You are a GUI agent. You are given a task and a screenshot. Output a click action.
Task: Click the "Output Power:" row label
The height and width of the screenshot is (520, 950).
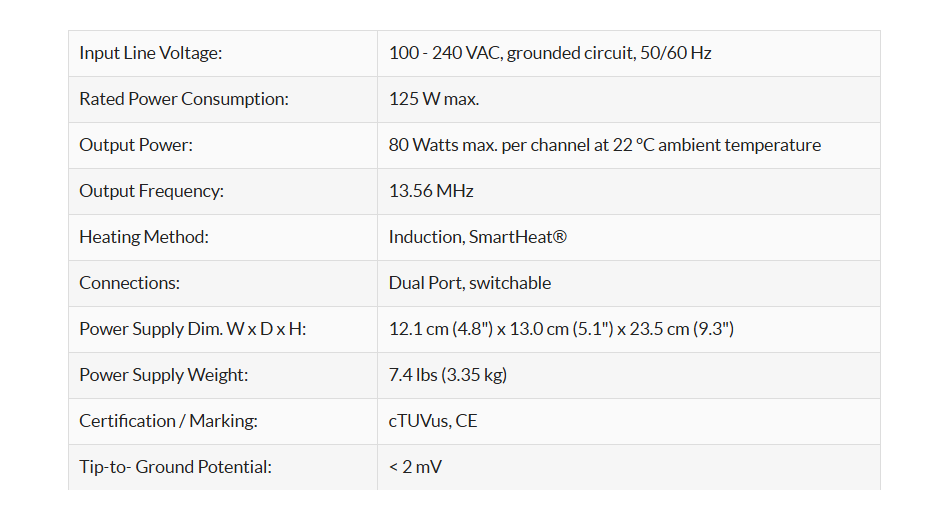click(x=136, y=145)
